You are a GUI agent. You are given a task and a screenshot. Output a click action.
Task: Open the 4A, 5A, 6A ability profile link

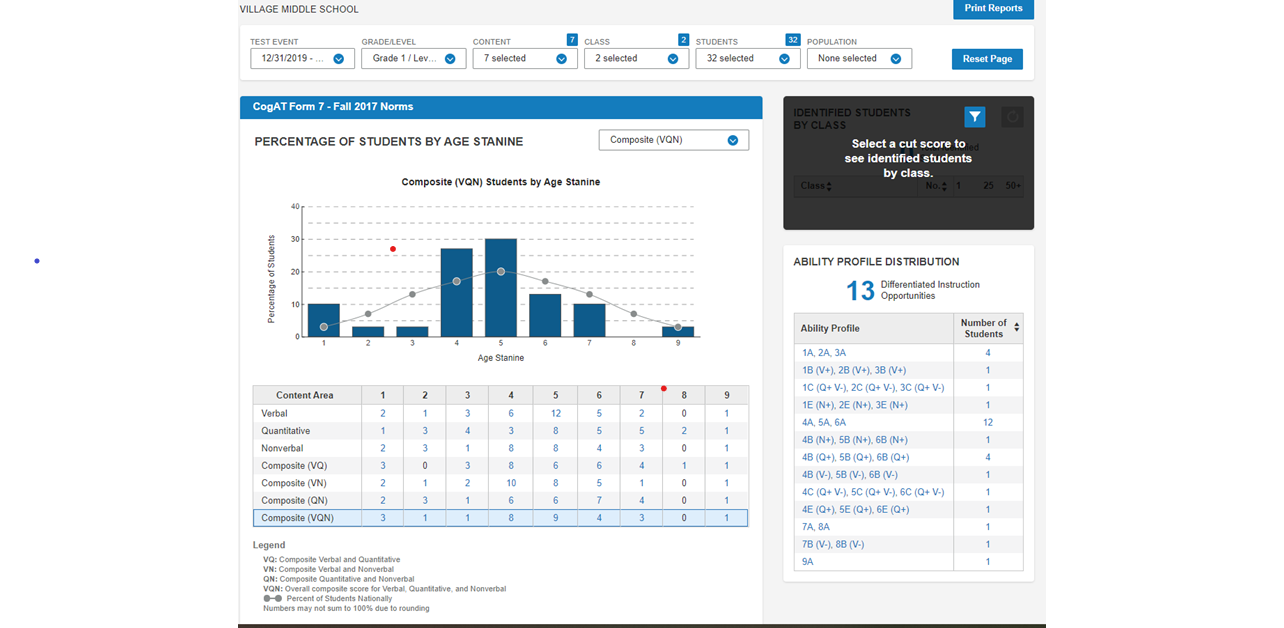825,423
